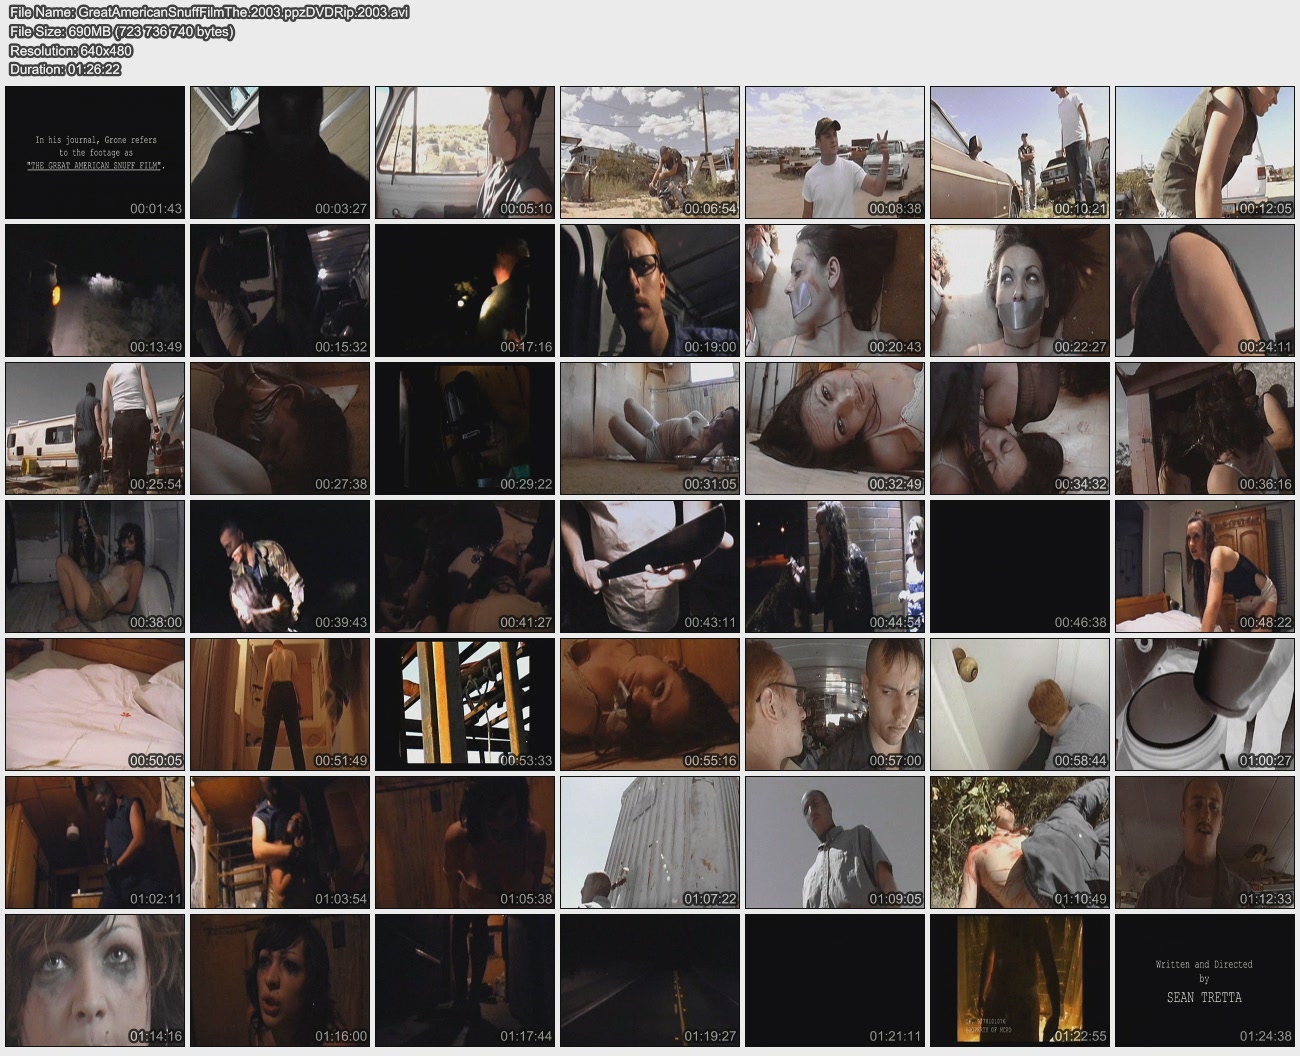Click the night frame at 00:13:49
Screen dimensions: 1300x1056
click(x=95, y=290)
